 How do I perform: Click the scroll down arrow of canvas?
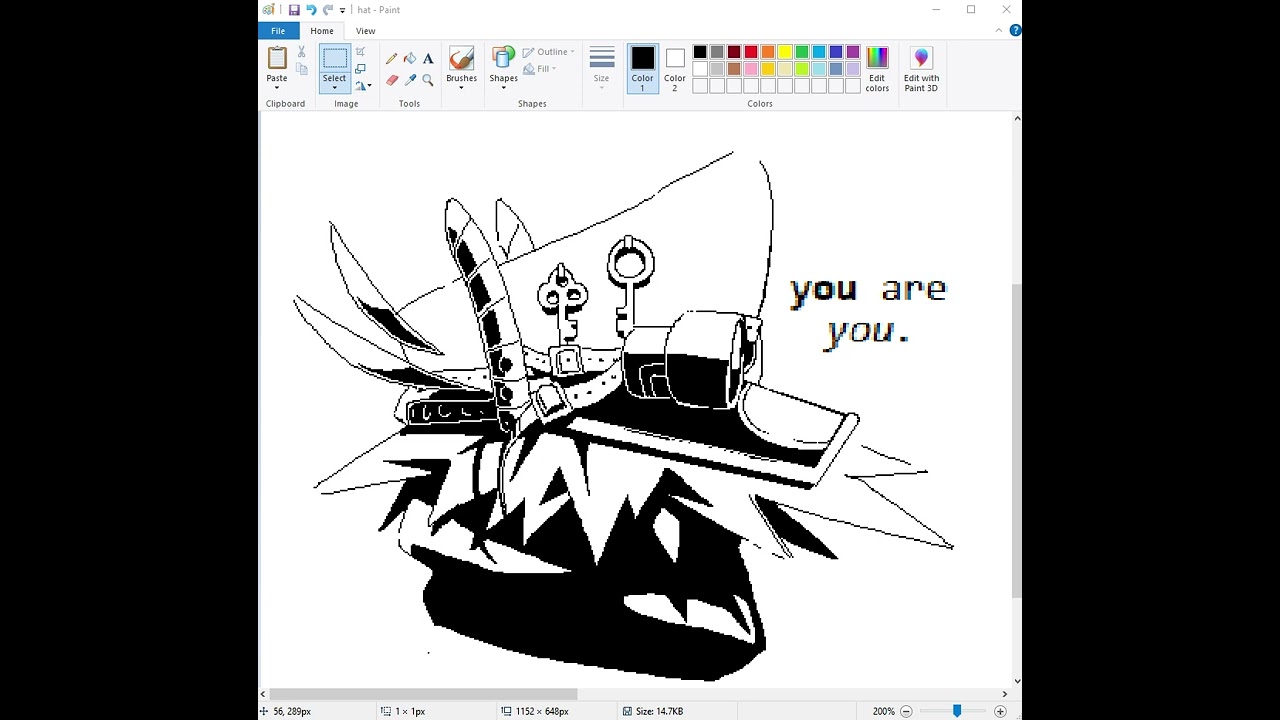point(1017,681)
